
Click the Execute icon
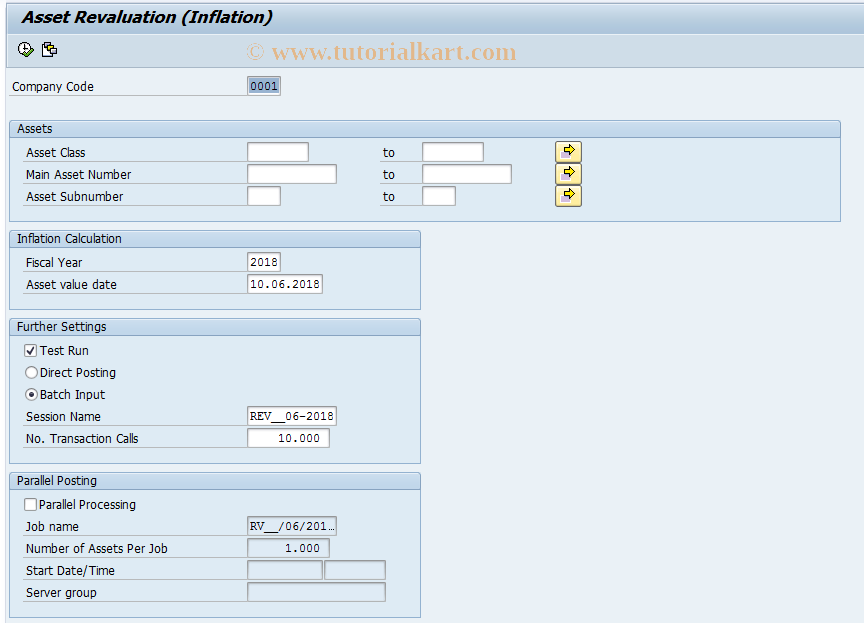click(25, 49)
